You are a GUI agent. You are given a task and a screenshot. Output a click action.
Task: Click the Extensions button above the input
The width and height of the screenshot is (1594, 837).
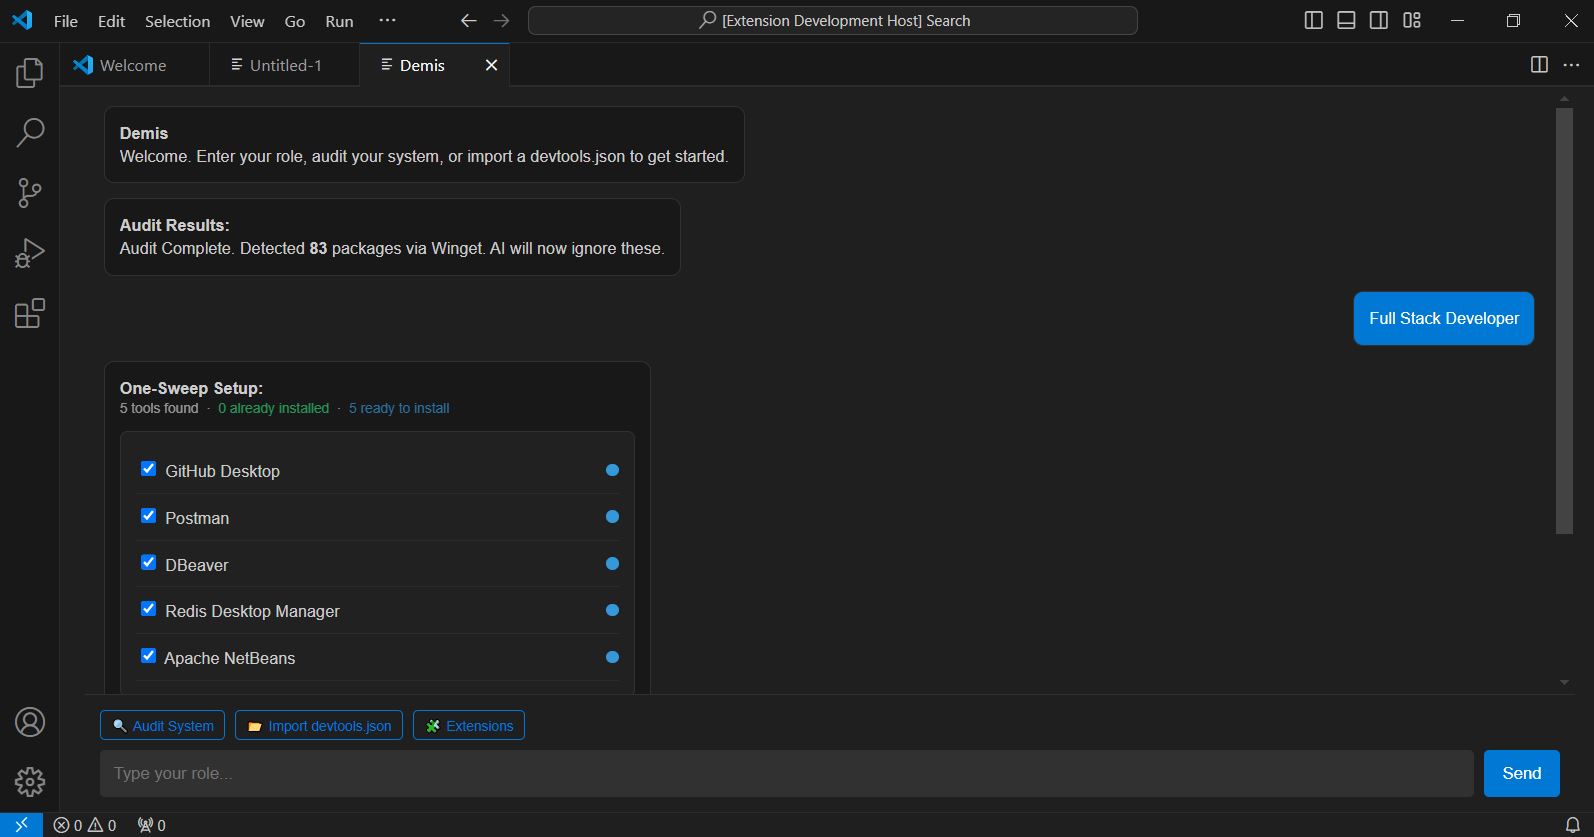(x=469, y=726)
